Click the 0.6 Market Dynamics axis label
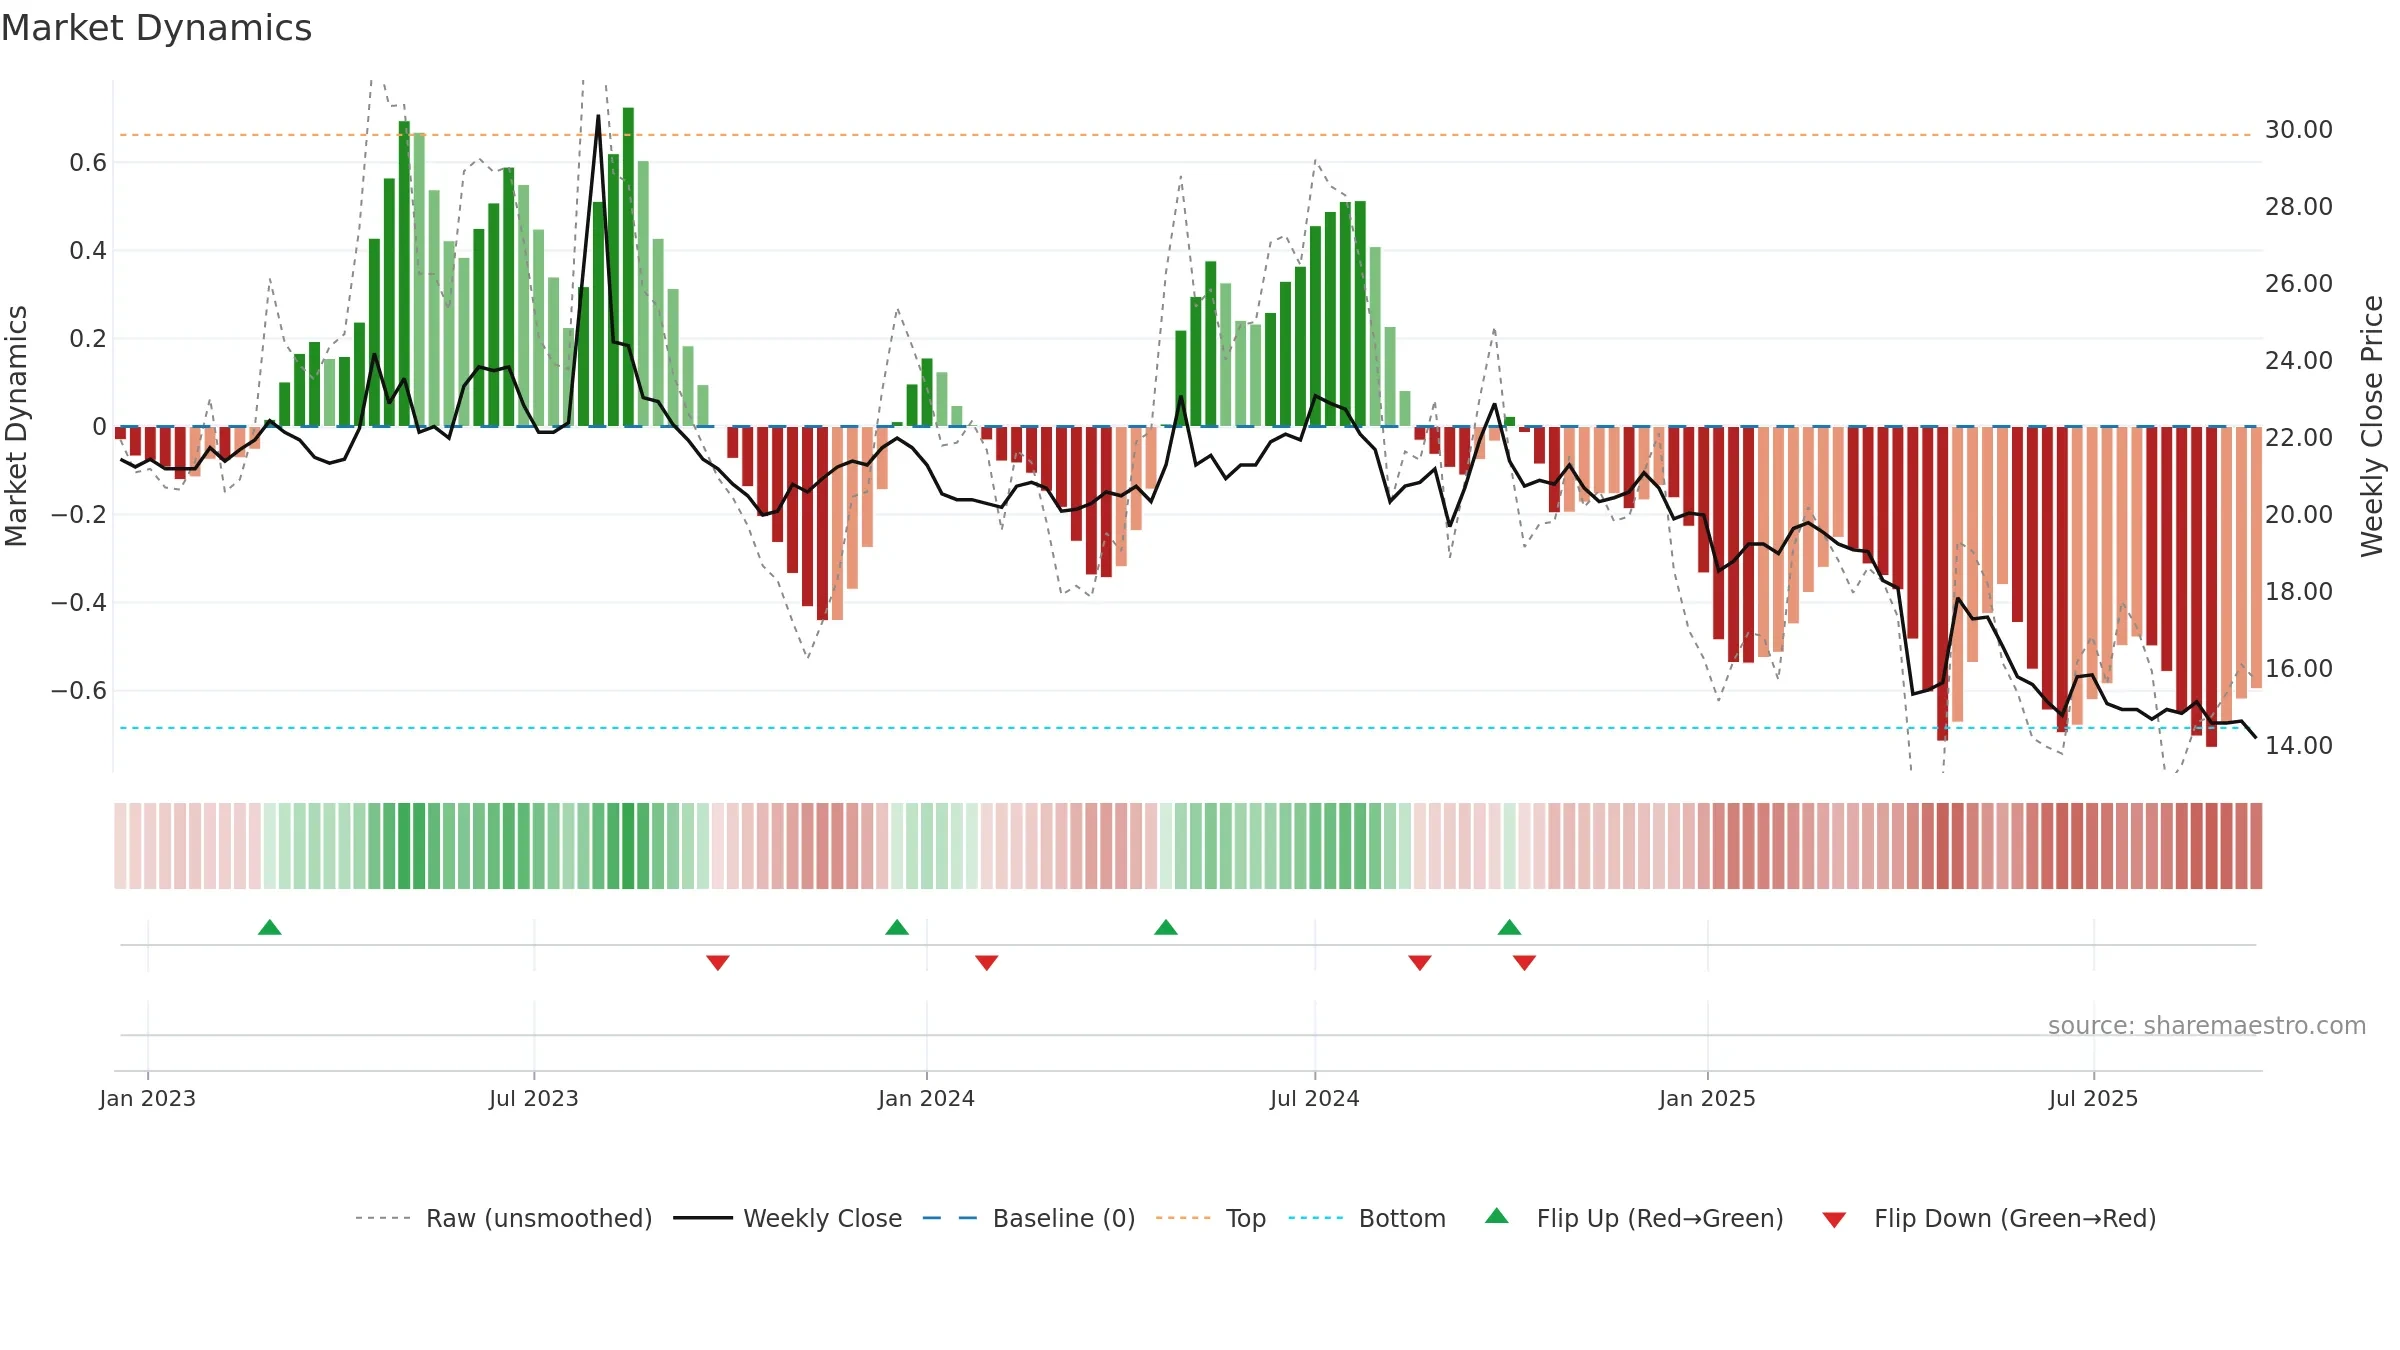 point(88,162)
